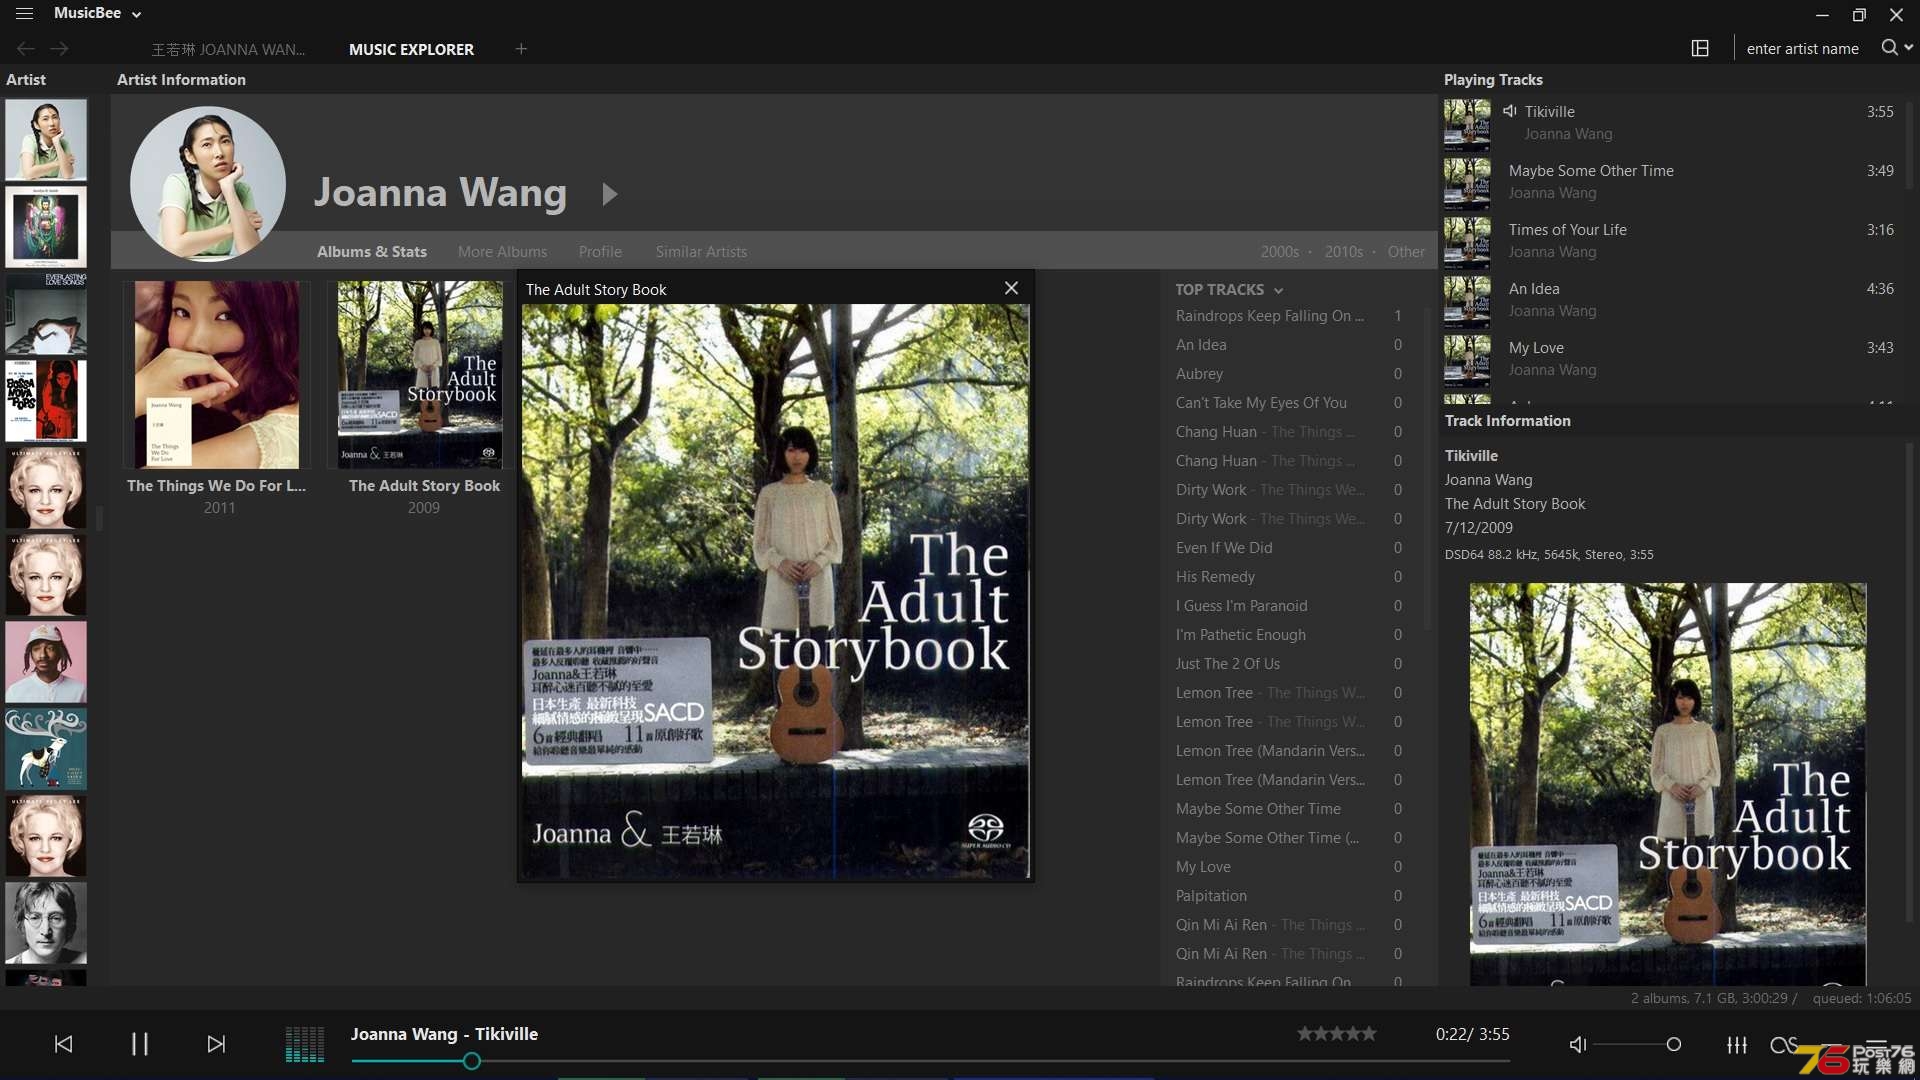Screen dimensions: 1920x1080
Task: Skip to previous track
Action: point(63,1044)
